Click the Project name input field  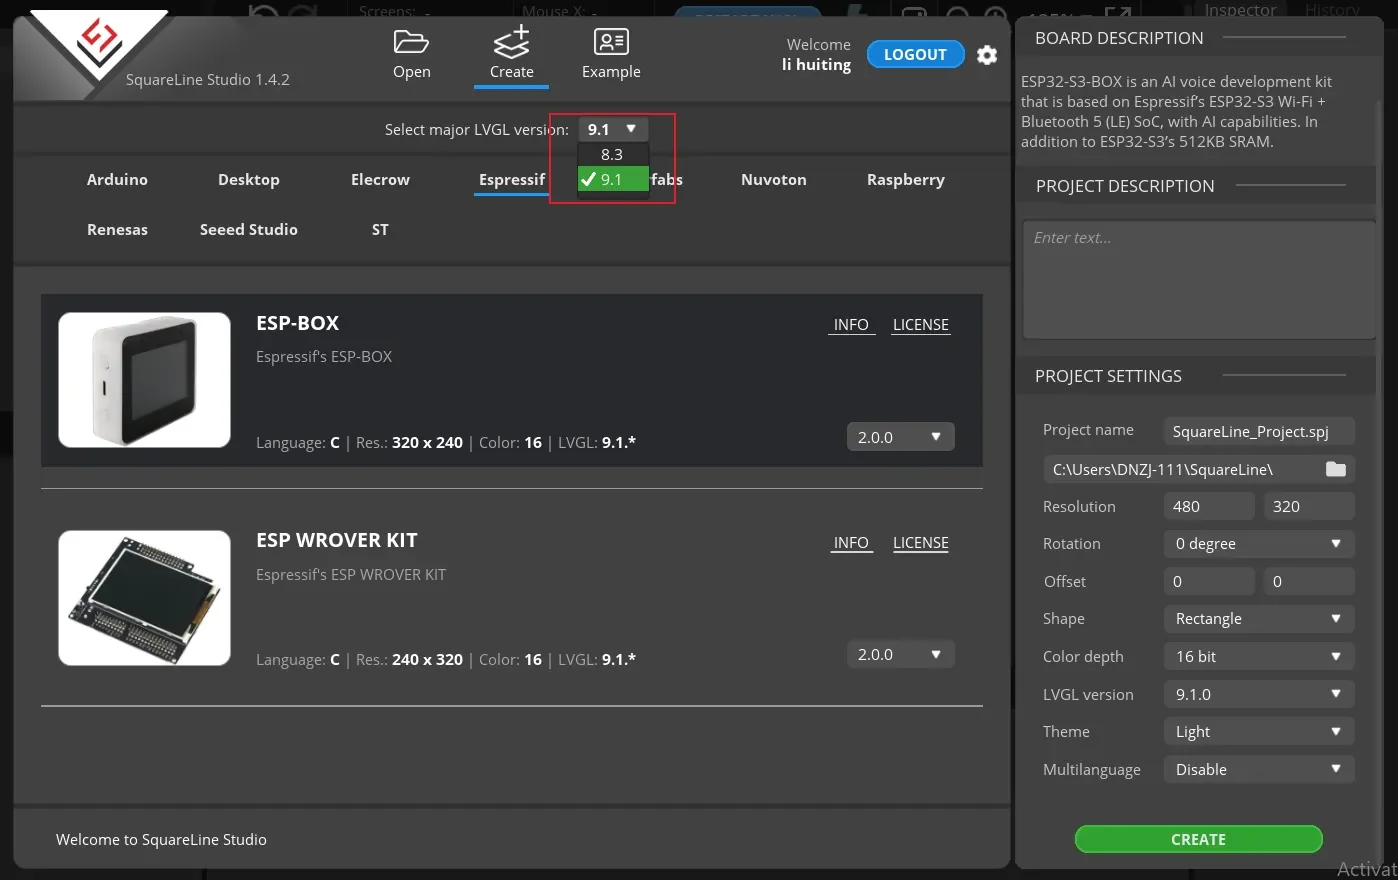[1258, 431]
